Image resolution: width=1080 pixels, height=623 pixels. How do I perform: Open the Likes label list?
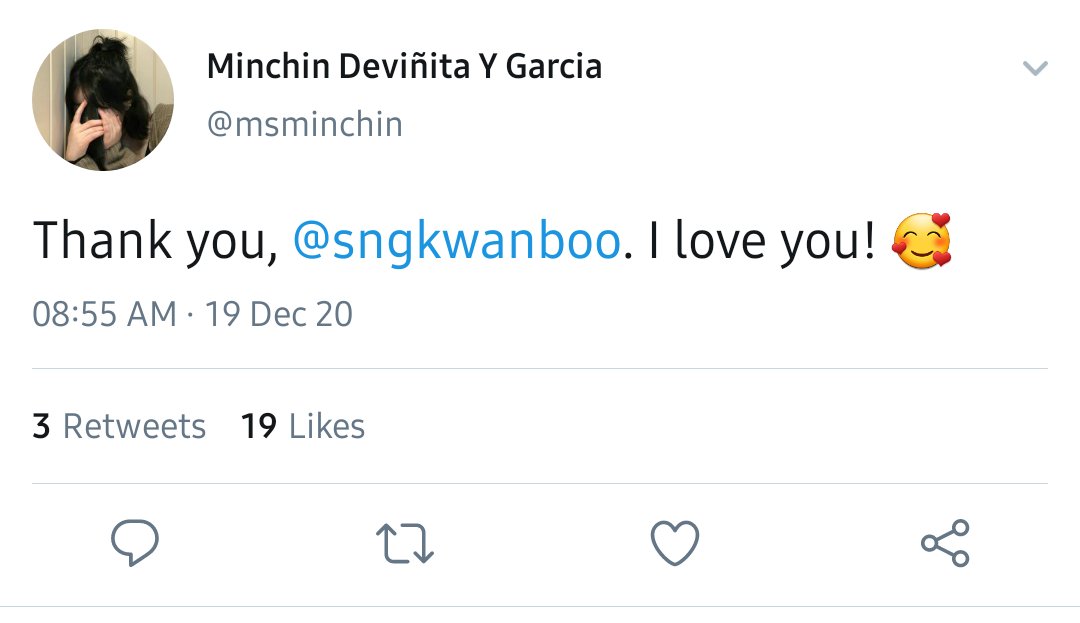326,426
